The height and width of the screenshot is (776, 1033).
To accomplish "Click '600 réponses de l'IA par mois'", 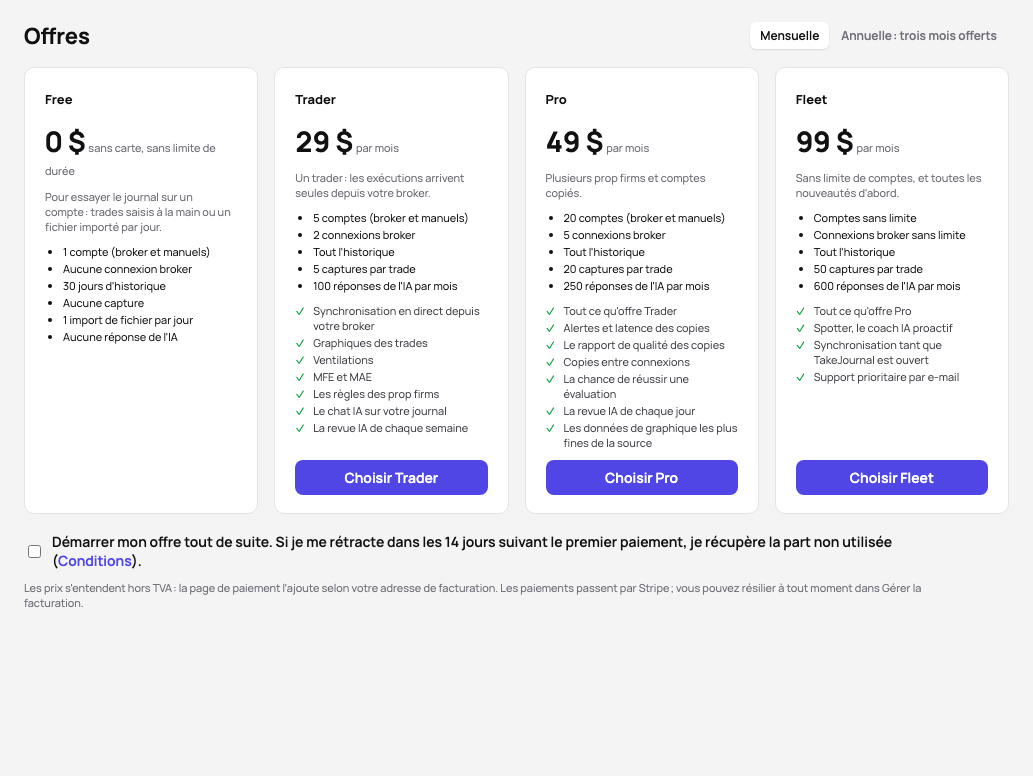I will (886, 287).
